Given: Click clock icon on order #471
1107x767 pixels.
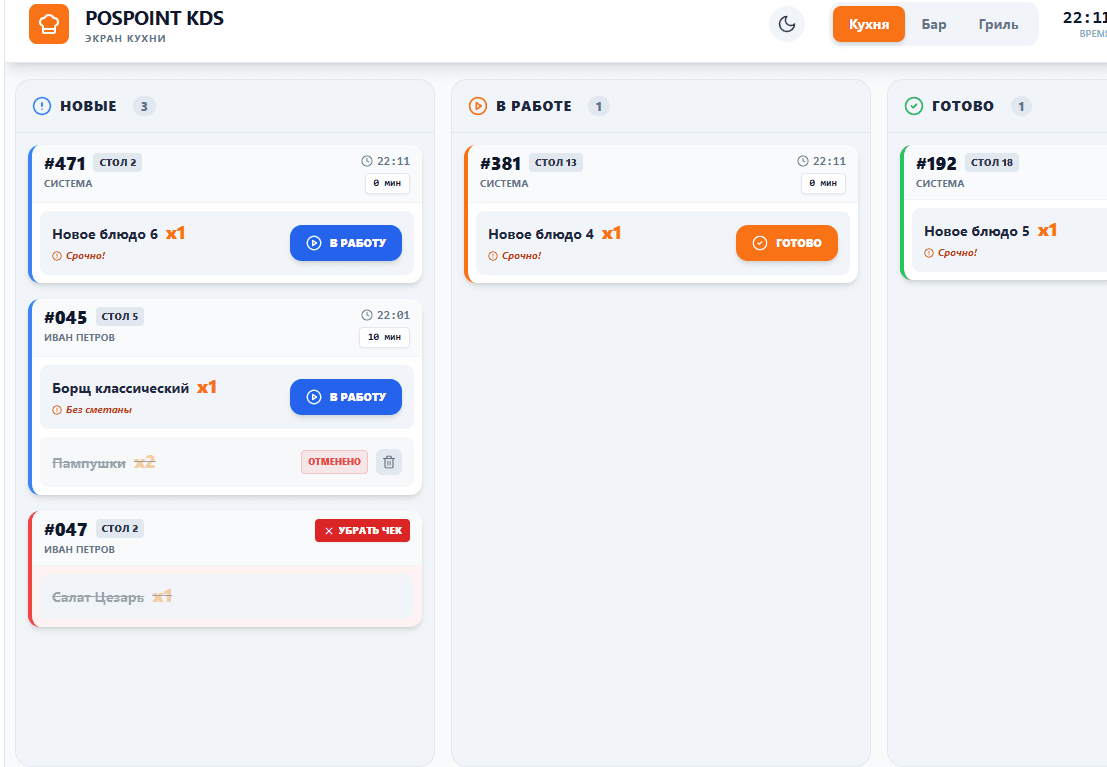Looking at the screenshot, I should pyautogui.click(x=366, y=161).
